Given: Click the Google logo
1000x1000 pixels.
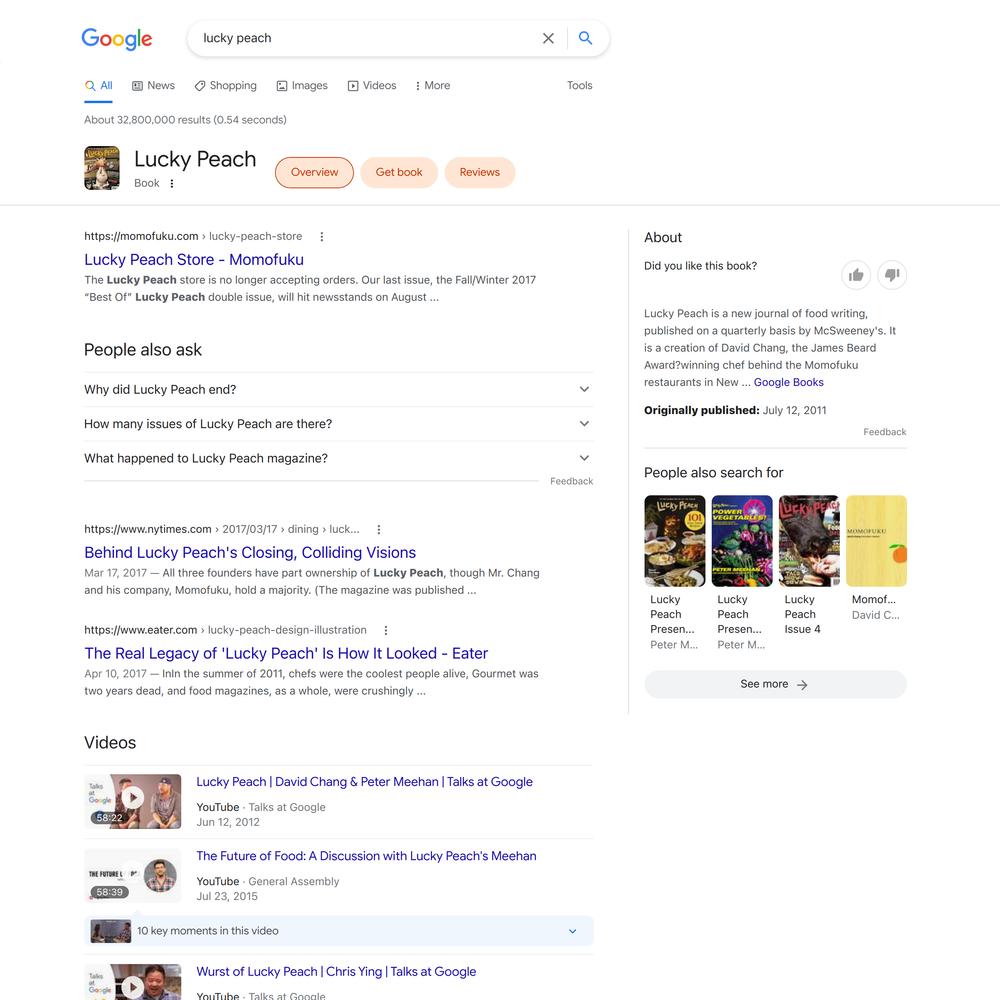Looking at the screenshot, I should [x=117, y=39].
